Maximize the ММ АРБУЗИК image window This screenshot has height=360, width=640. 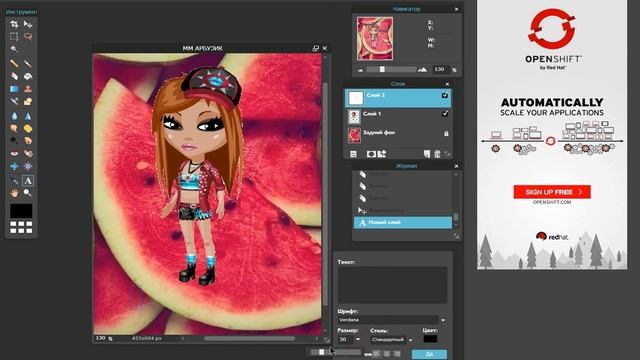(x=316, y=48)
